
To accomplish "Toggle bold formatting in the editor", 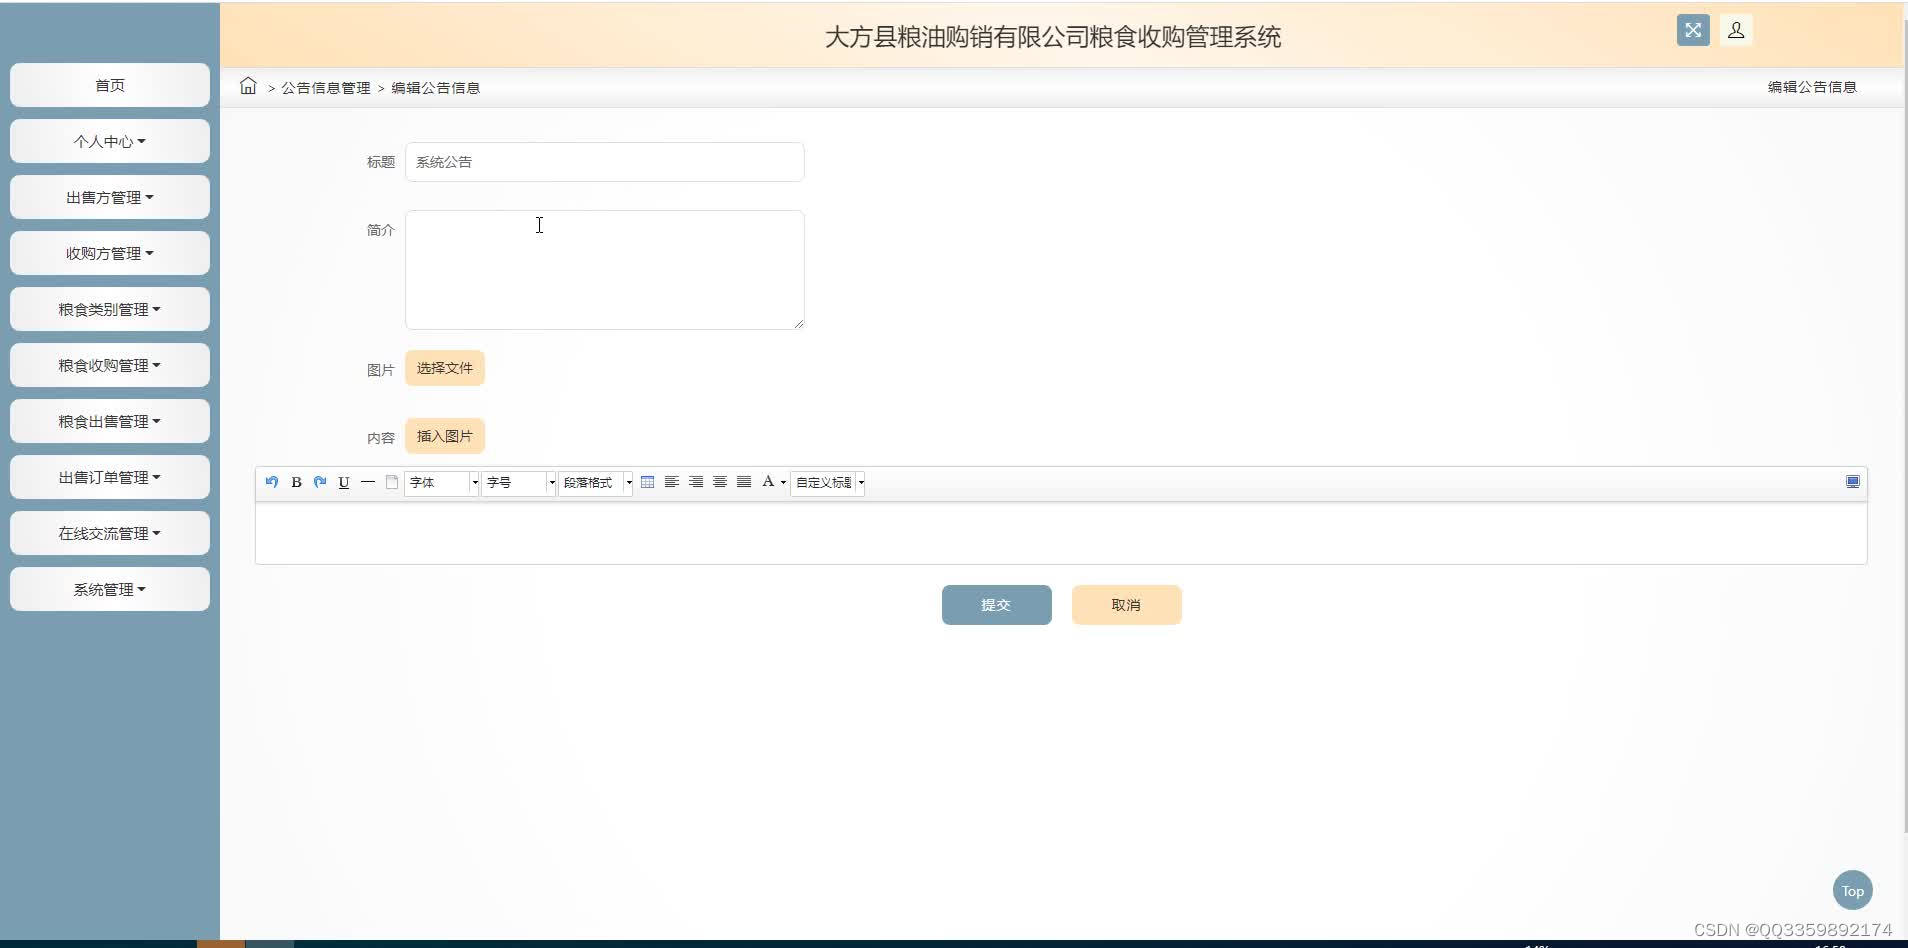I will pos(296,482).
